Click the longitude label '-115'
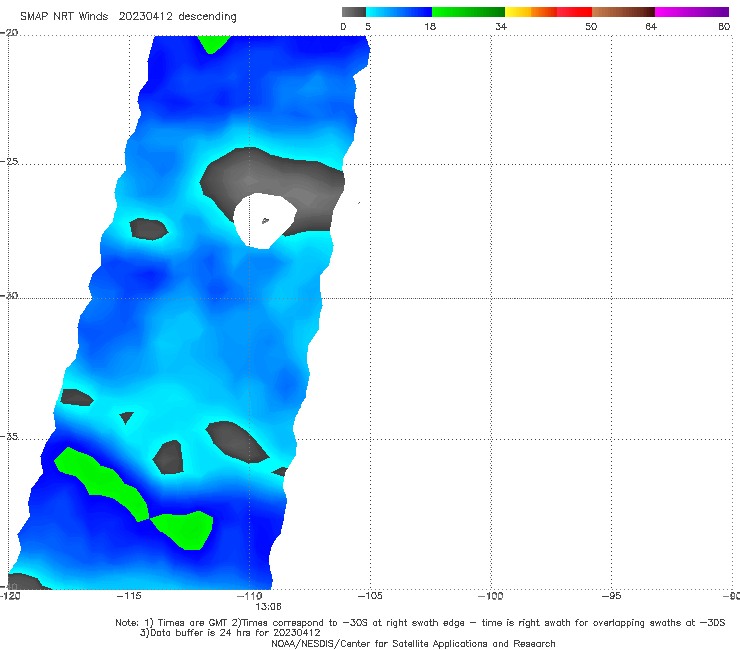Screen dimensions: 740x650 129,596
